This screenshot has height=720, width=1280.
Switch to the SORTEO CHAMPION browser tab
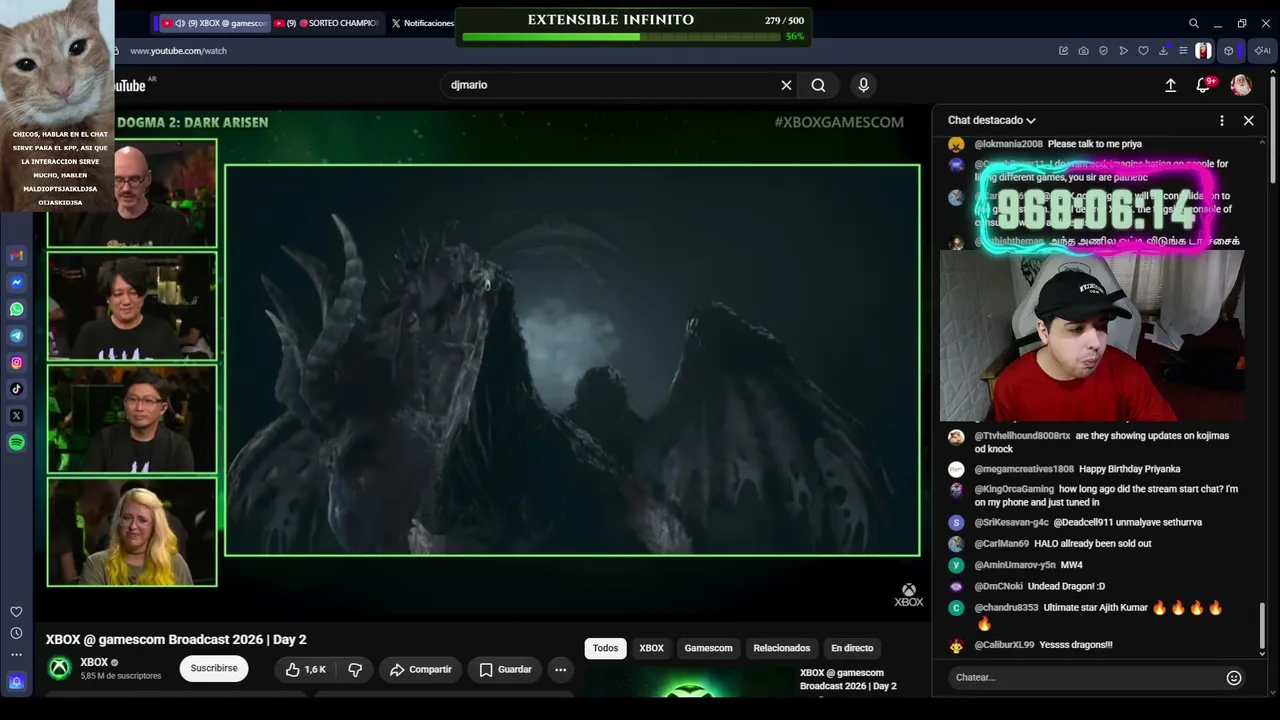pyautogui.click(x=326, y=23)
